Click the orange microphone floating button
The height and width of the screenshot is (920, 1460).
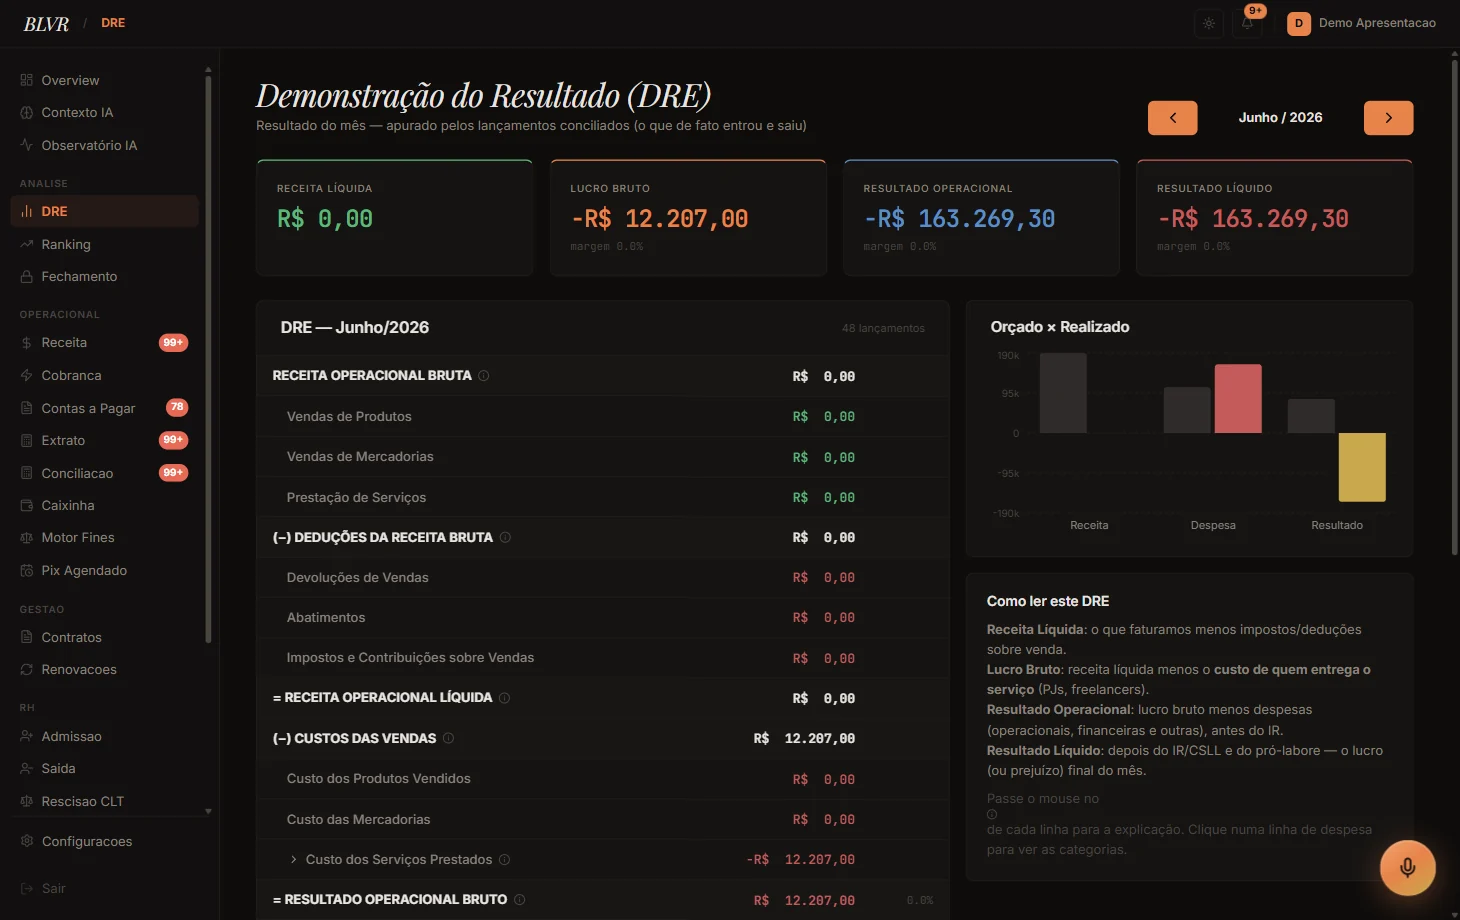[1407, 867]
